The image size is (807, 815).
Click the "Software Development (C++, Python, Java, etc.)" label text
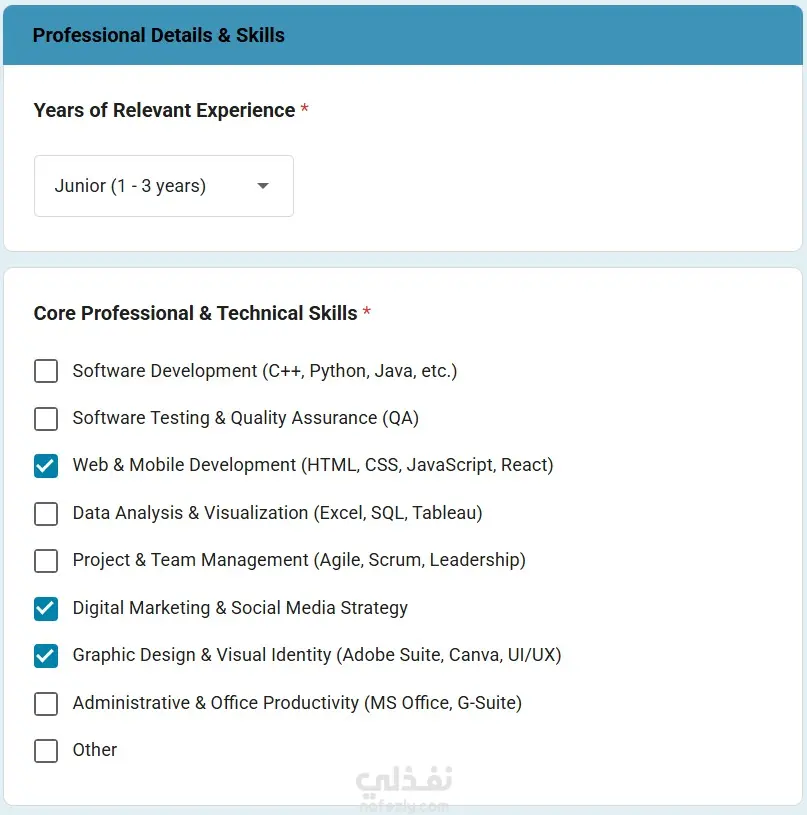tap(265, 371)
